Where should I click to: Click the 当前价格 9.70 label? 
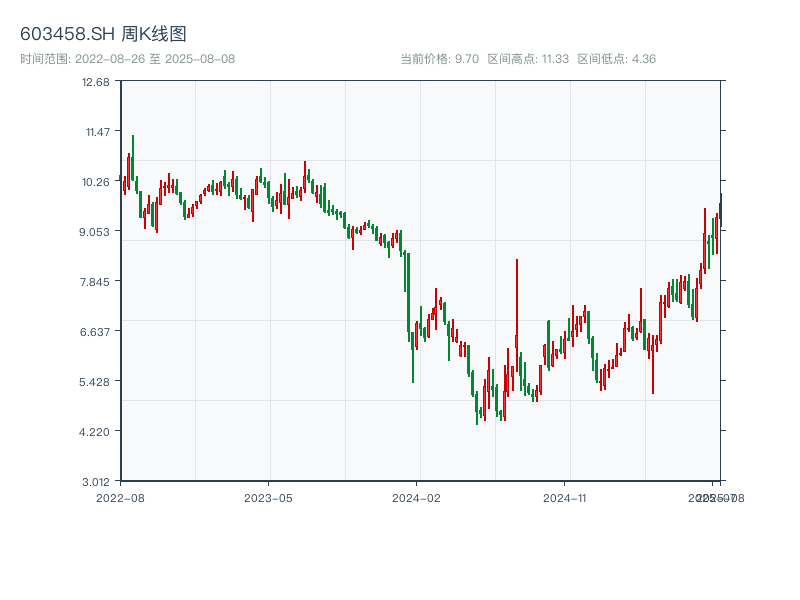pyautogui.click(x=439, y=59)
